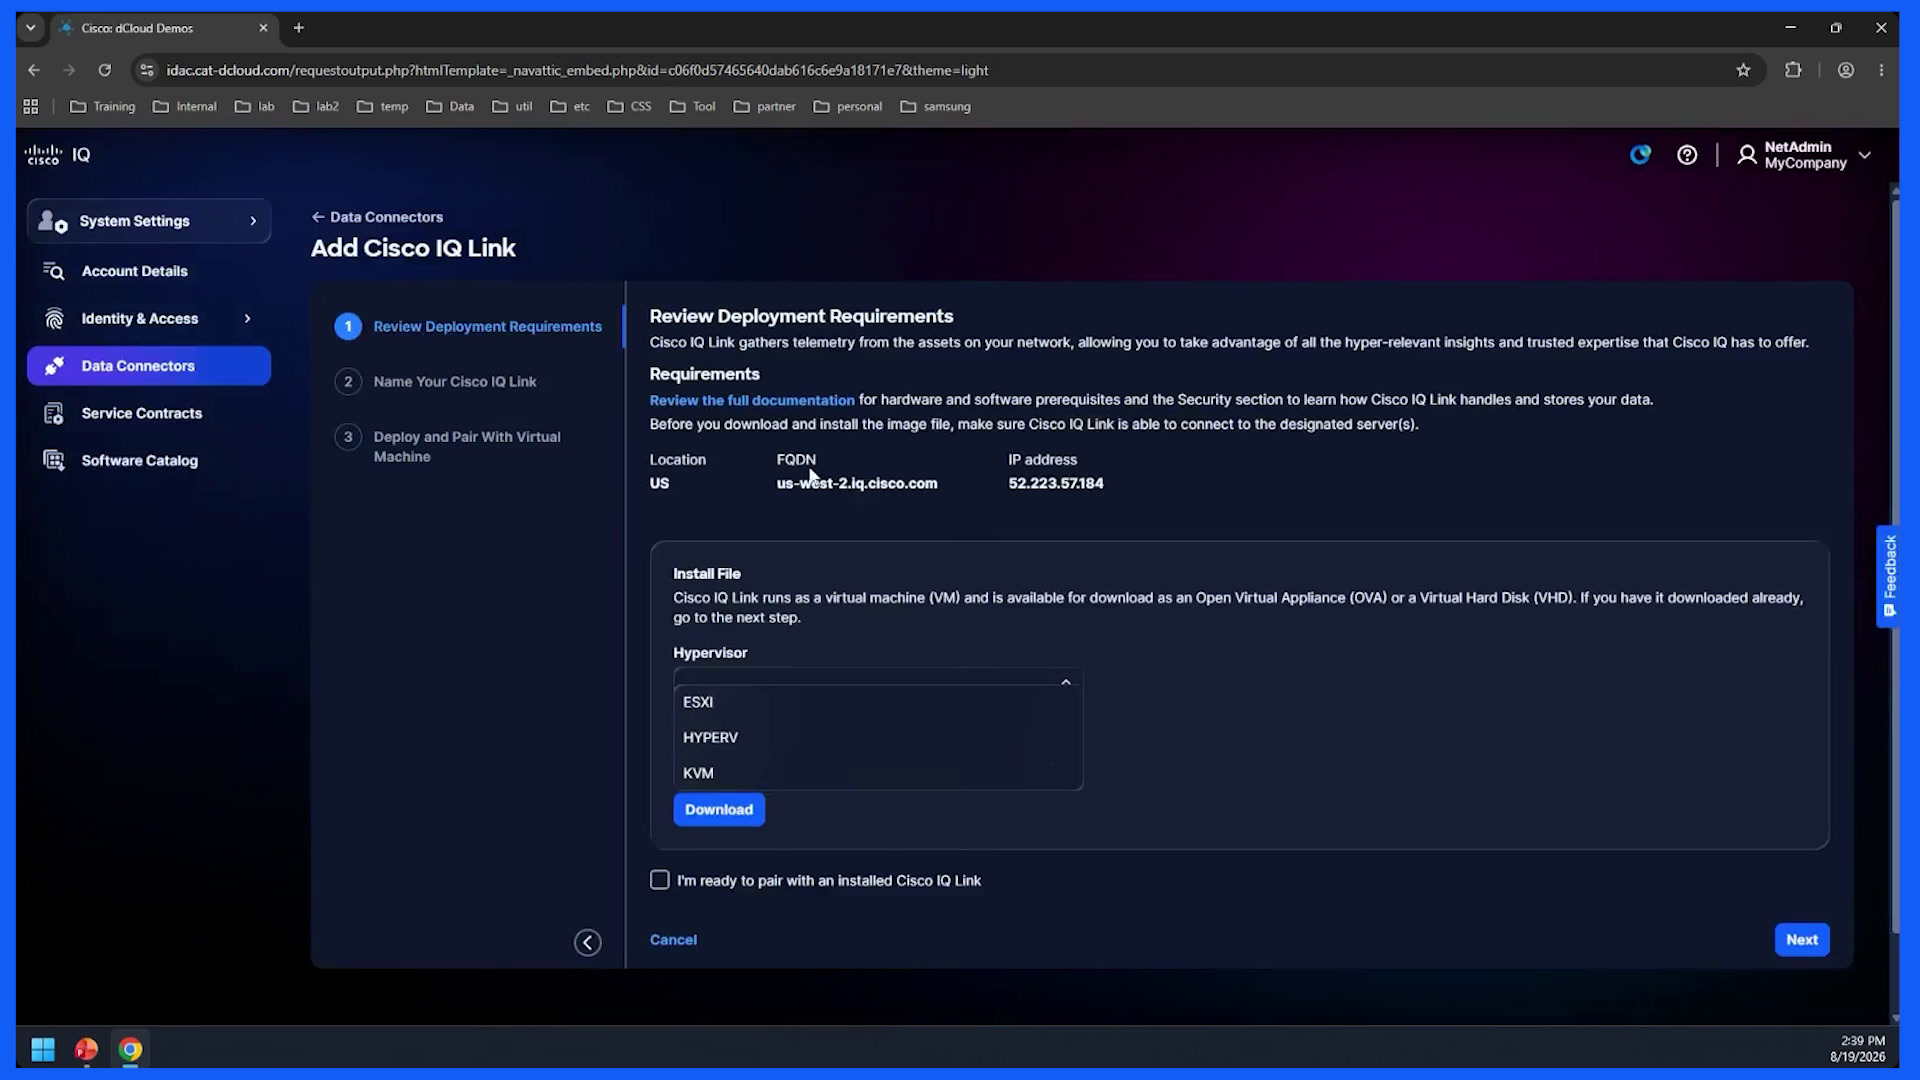Image resolution: width=1920 pixels, height=1080 pixels.
Task: Select HYPERV from Hypervisor list
Action: (878, 737)
